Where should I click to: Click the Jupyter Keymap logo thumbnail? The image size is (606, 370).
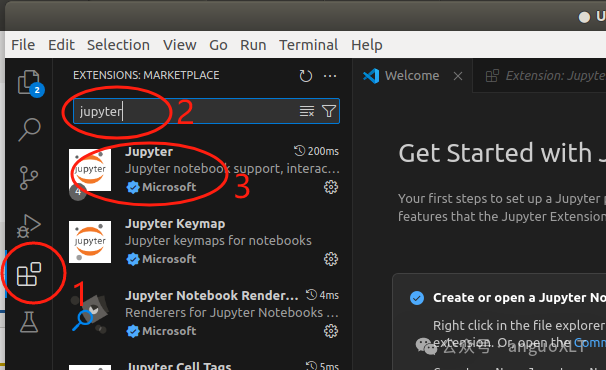[90, 242]
